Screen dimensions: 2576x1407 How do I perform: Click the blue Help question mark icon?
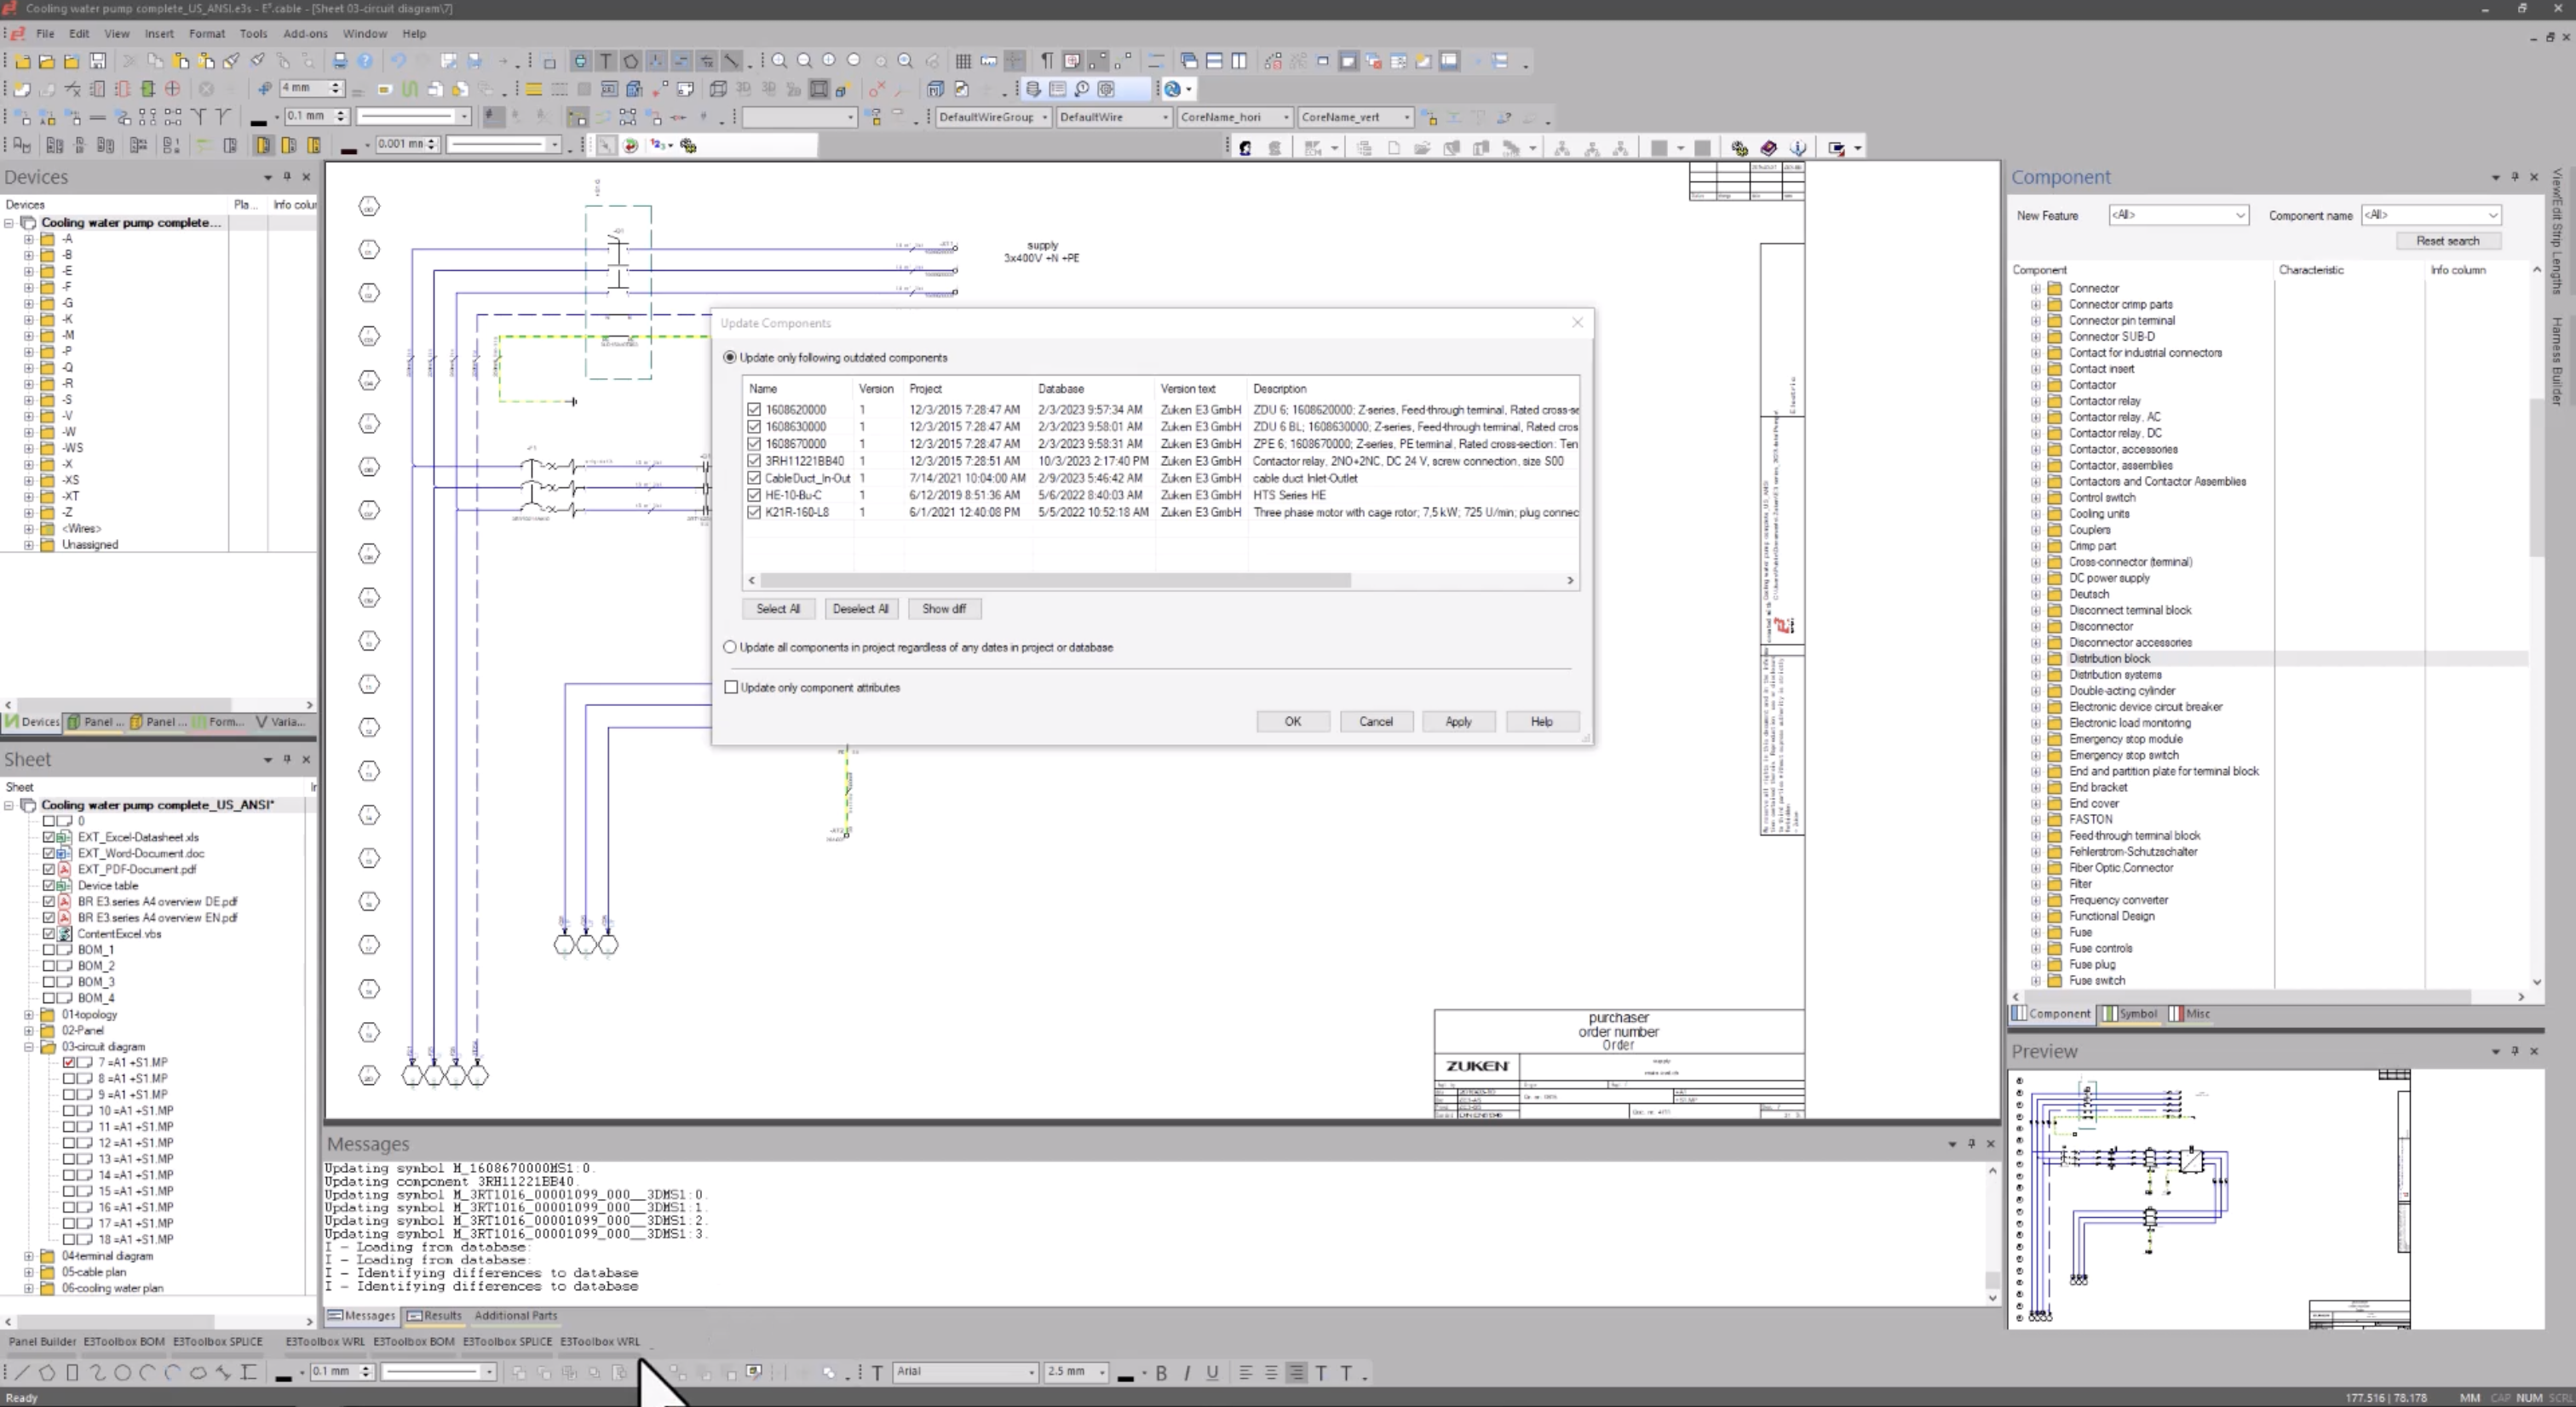[x=366, y=61]
